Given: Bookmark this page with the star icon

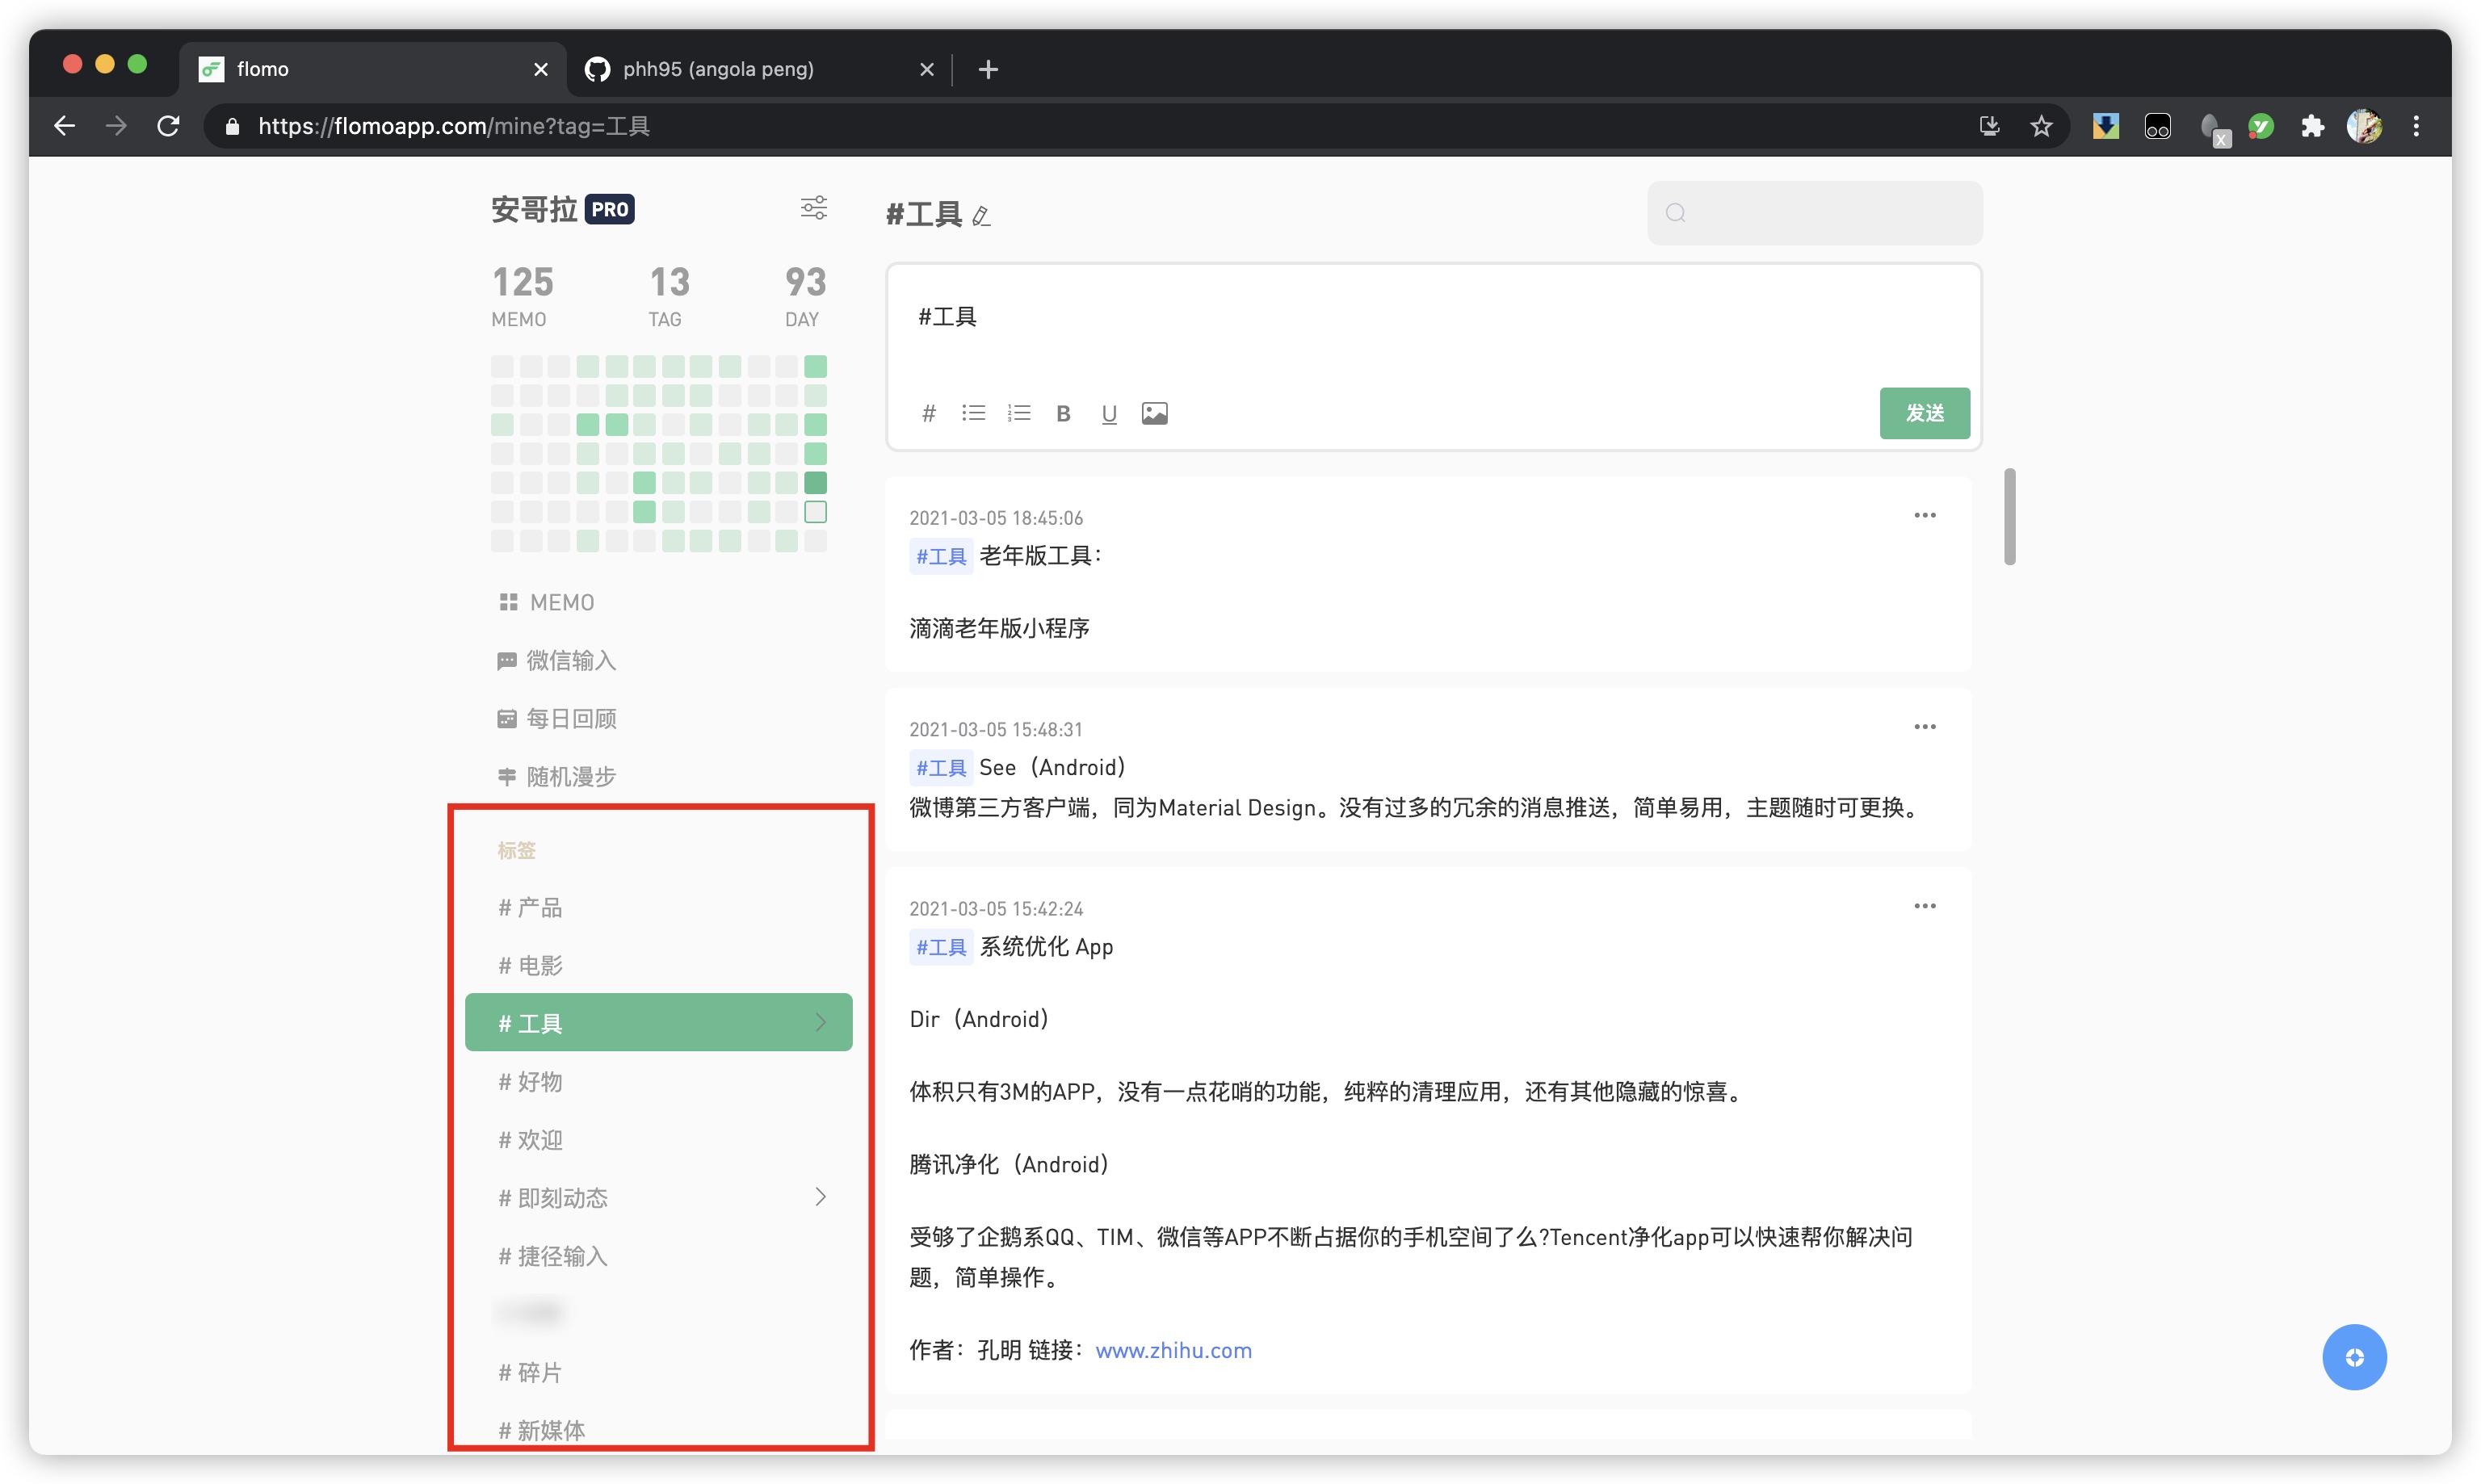Looking at the screenshot, I should 2040,126.
